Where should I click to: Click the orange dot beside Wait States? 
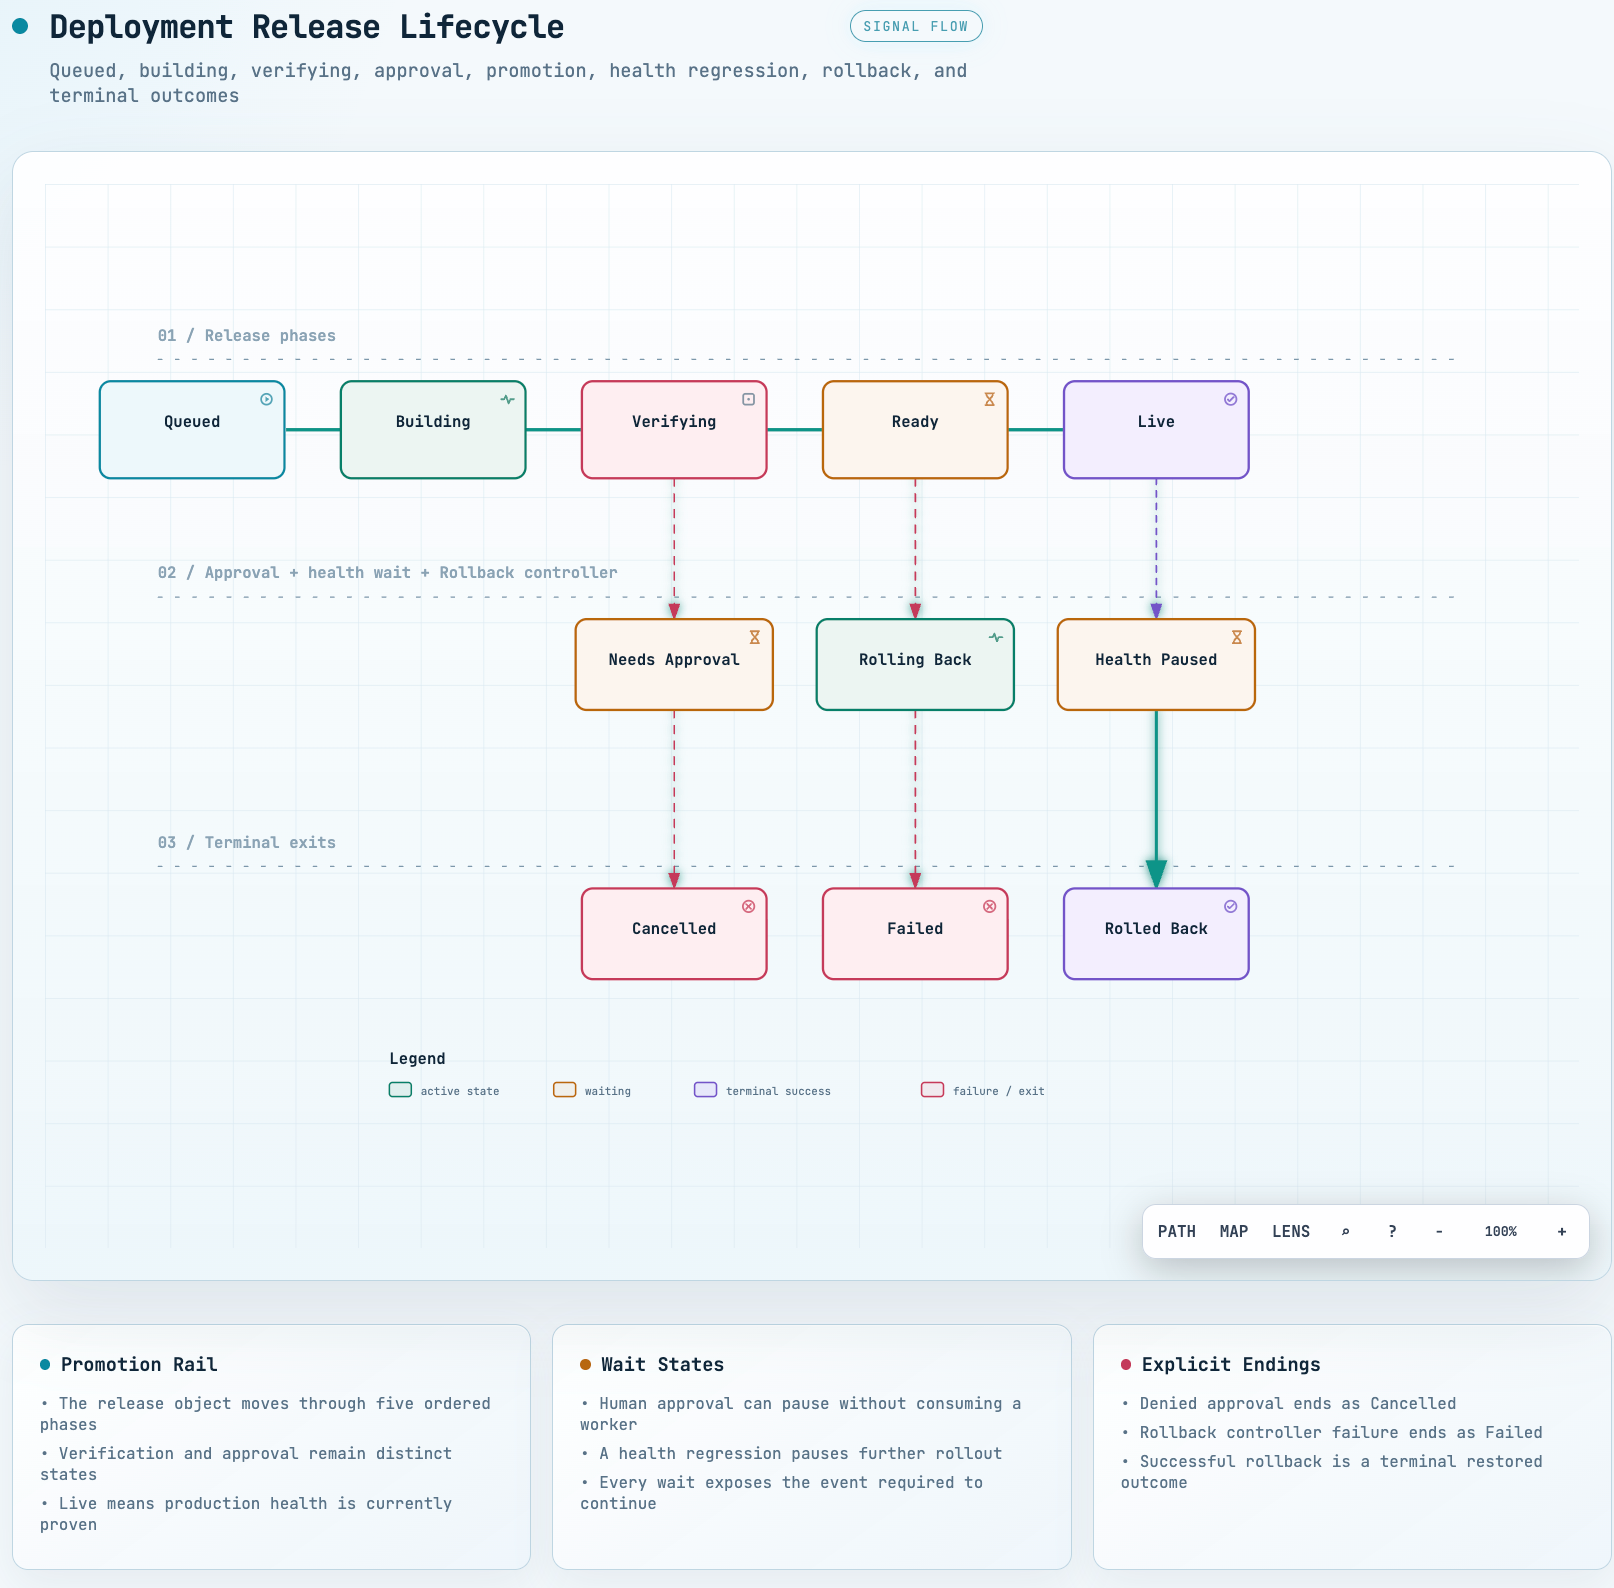586,1365
